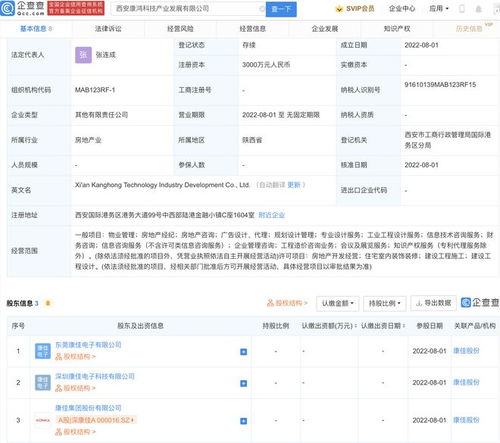Screen dimensions: 500x443
Task: Switch to the 基本信息 tab
Action: click(36, 29)
